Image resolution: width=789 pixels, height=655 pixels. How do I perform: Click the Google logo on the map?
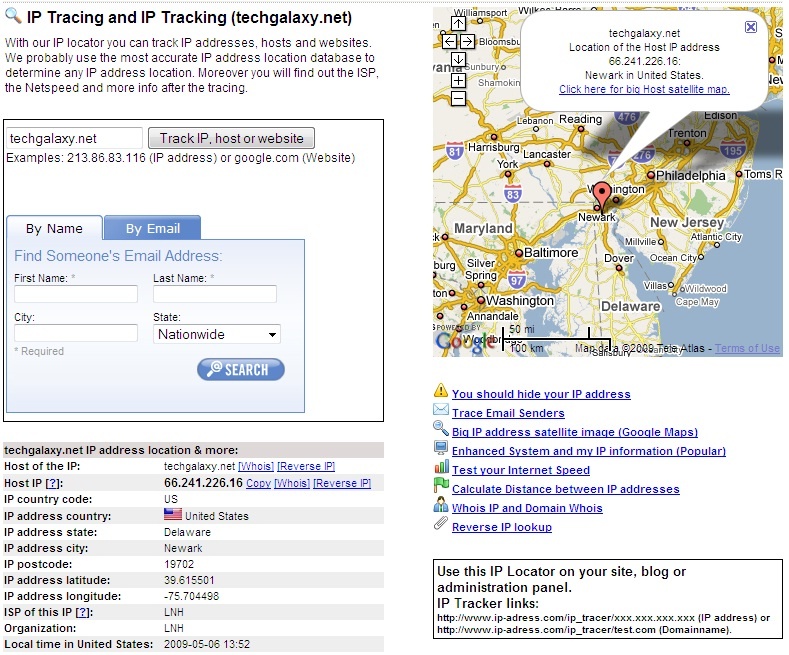click(465, 341)
